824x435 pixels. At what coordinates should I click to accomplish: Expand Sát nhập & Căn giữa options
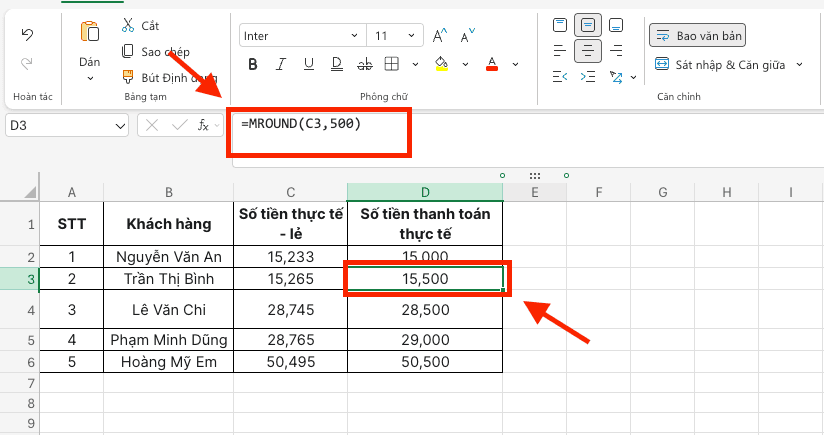click(x=799, y=65)
